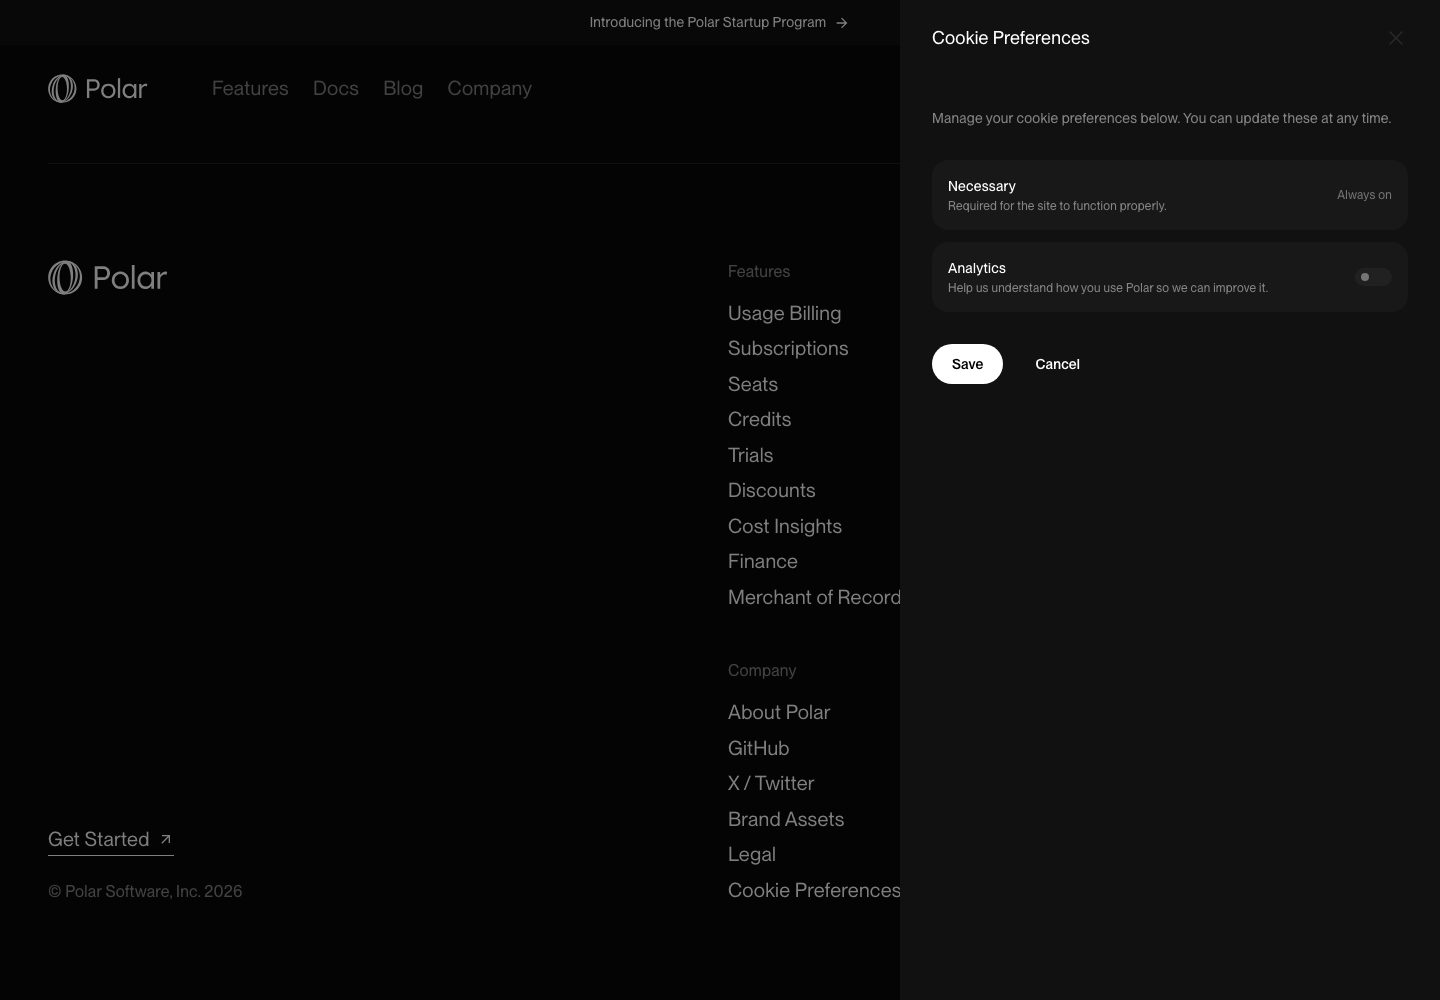The height and width of the screenshot is (1000, 1440).
Task: Open the Legal footer link
Action: tap(752, 855)
